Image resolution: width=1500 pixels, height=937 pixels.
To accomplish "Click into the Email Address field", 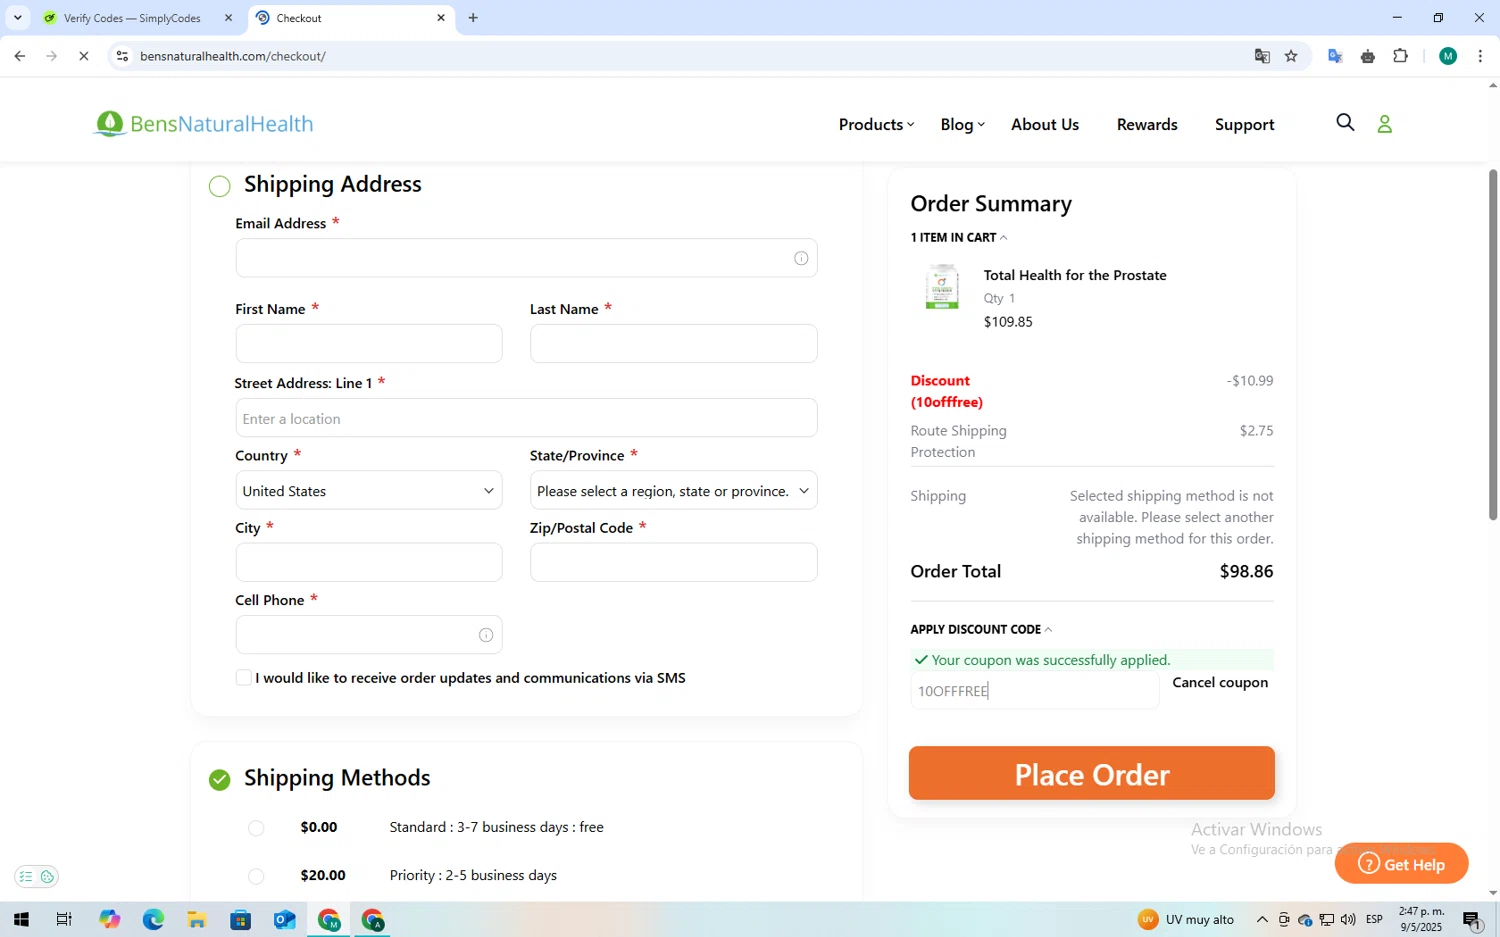I will tap(526, 258).
